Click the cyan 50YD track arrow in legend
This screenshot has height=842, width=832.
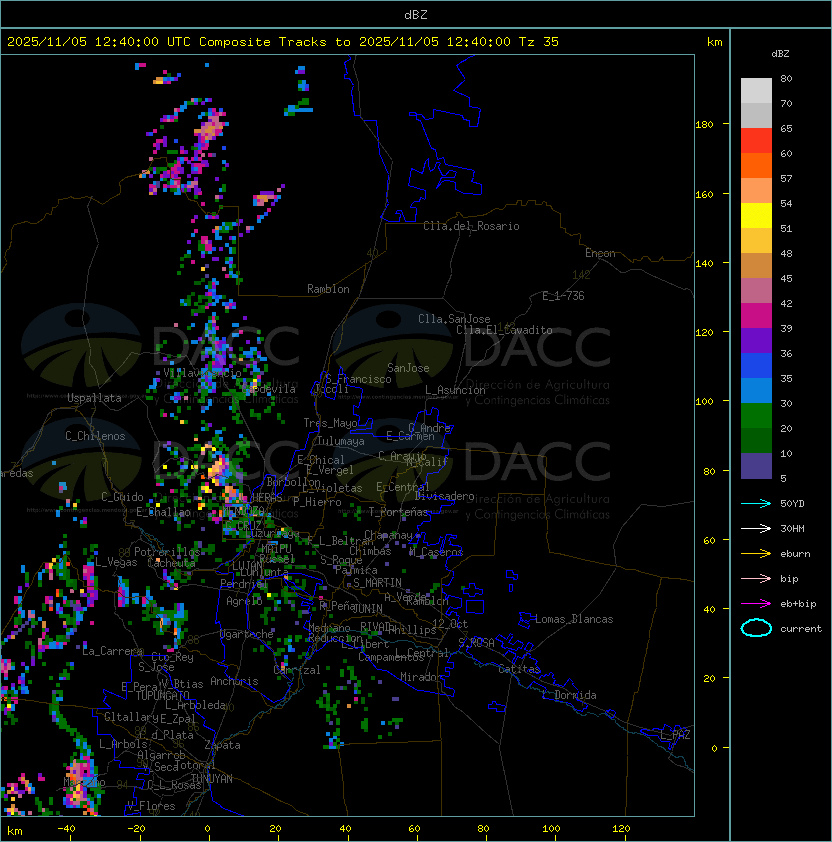[x=756, y=503]
